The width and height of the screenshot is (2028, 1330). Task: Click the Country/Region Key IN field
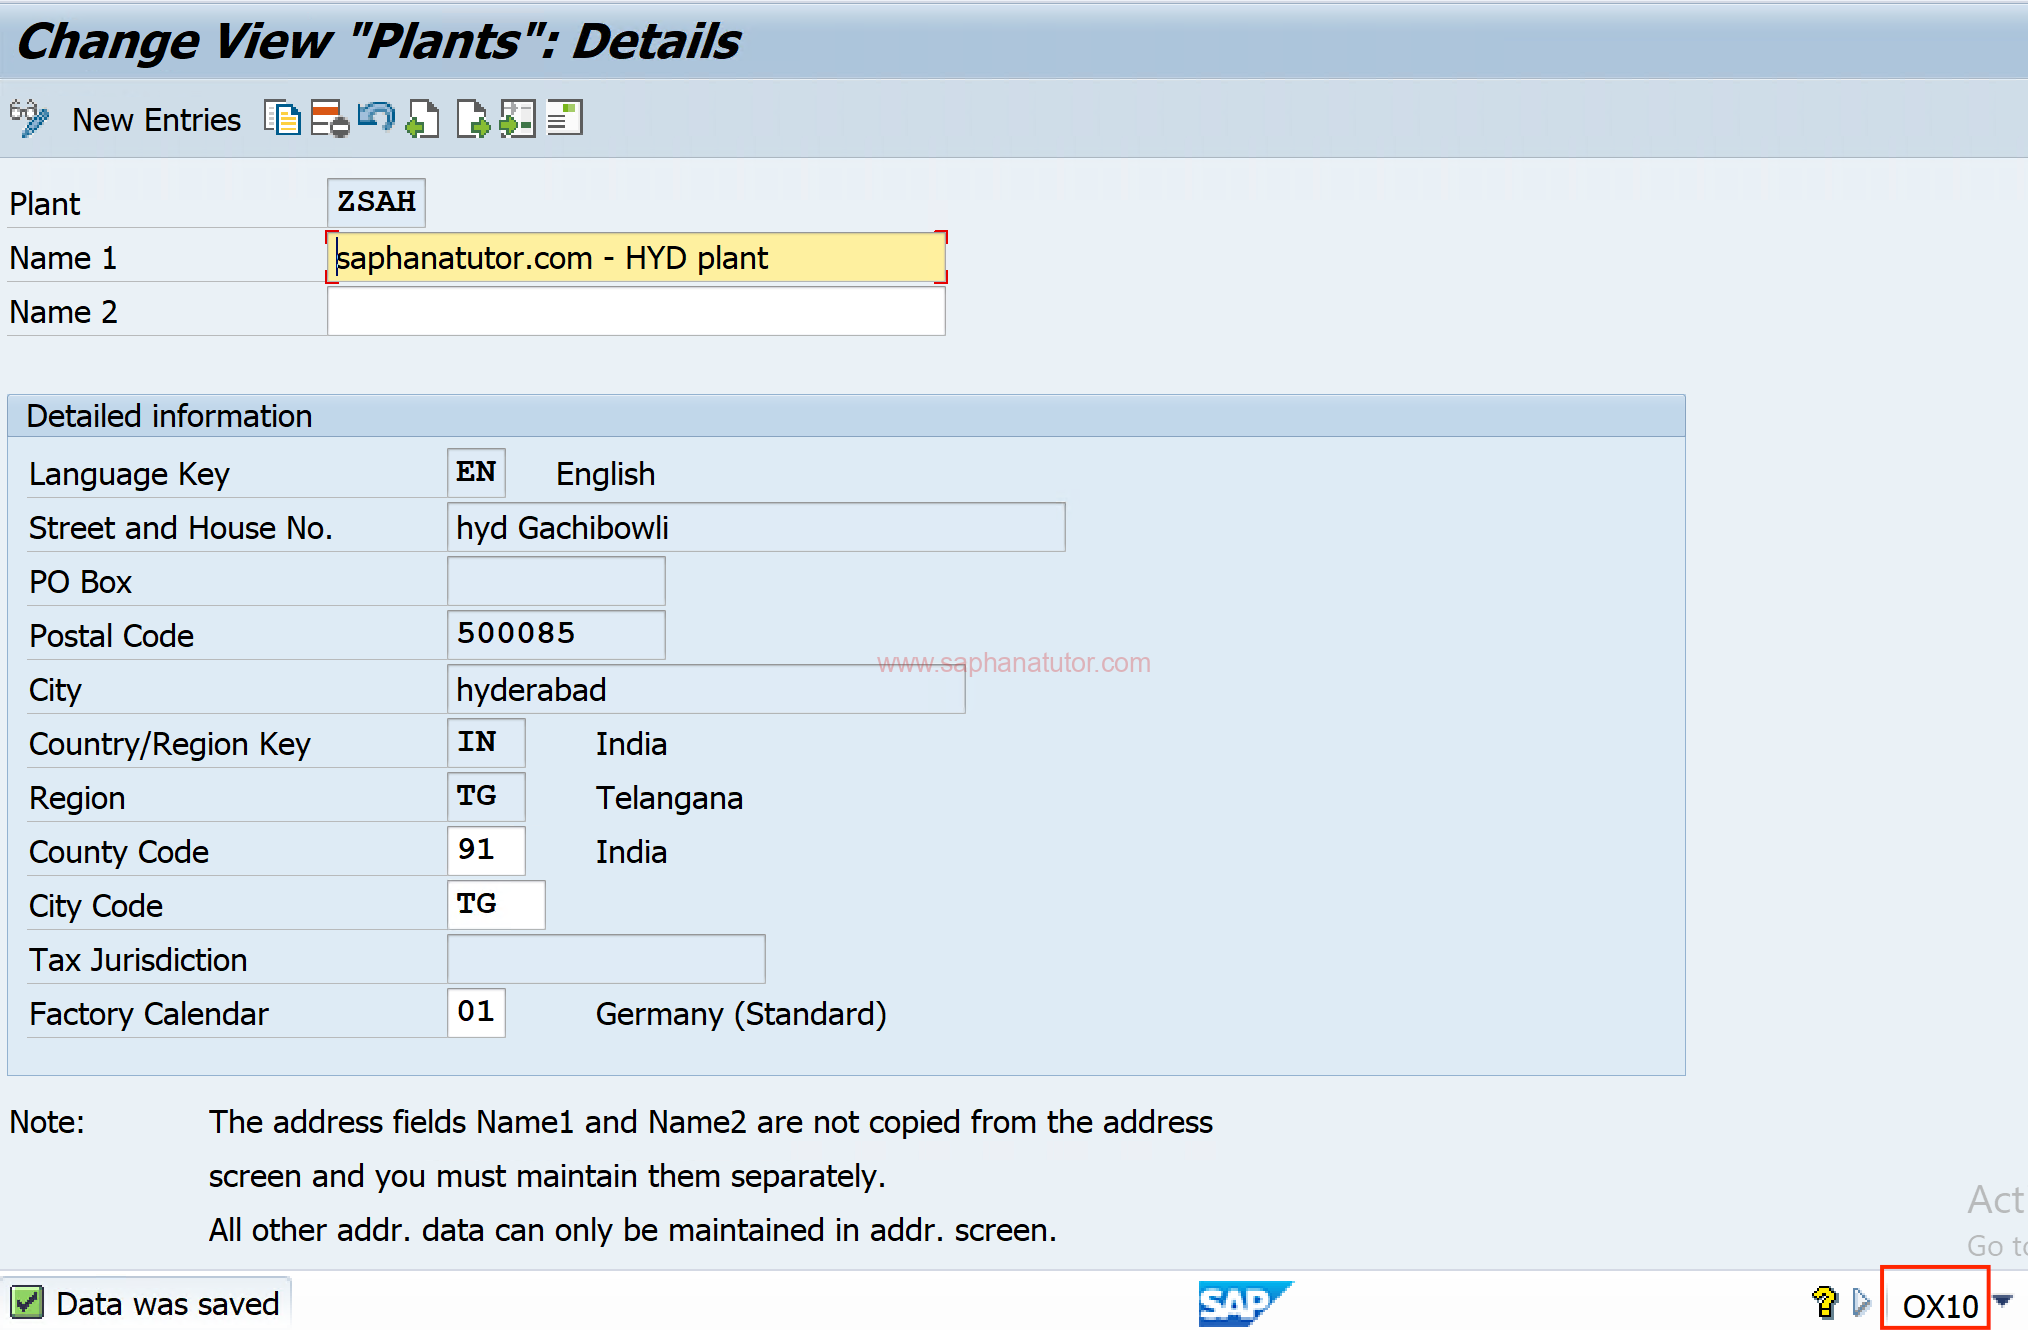click(x=486, y=743)
